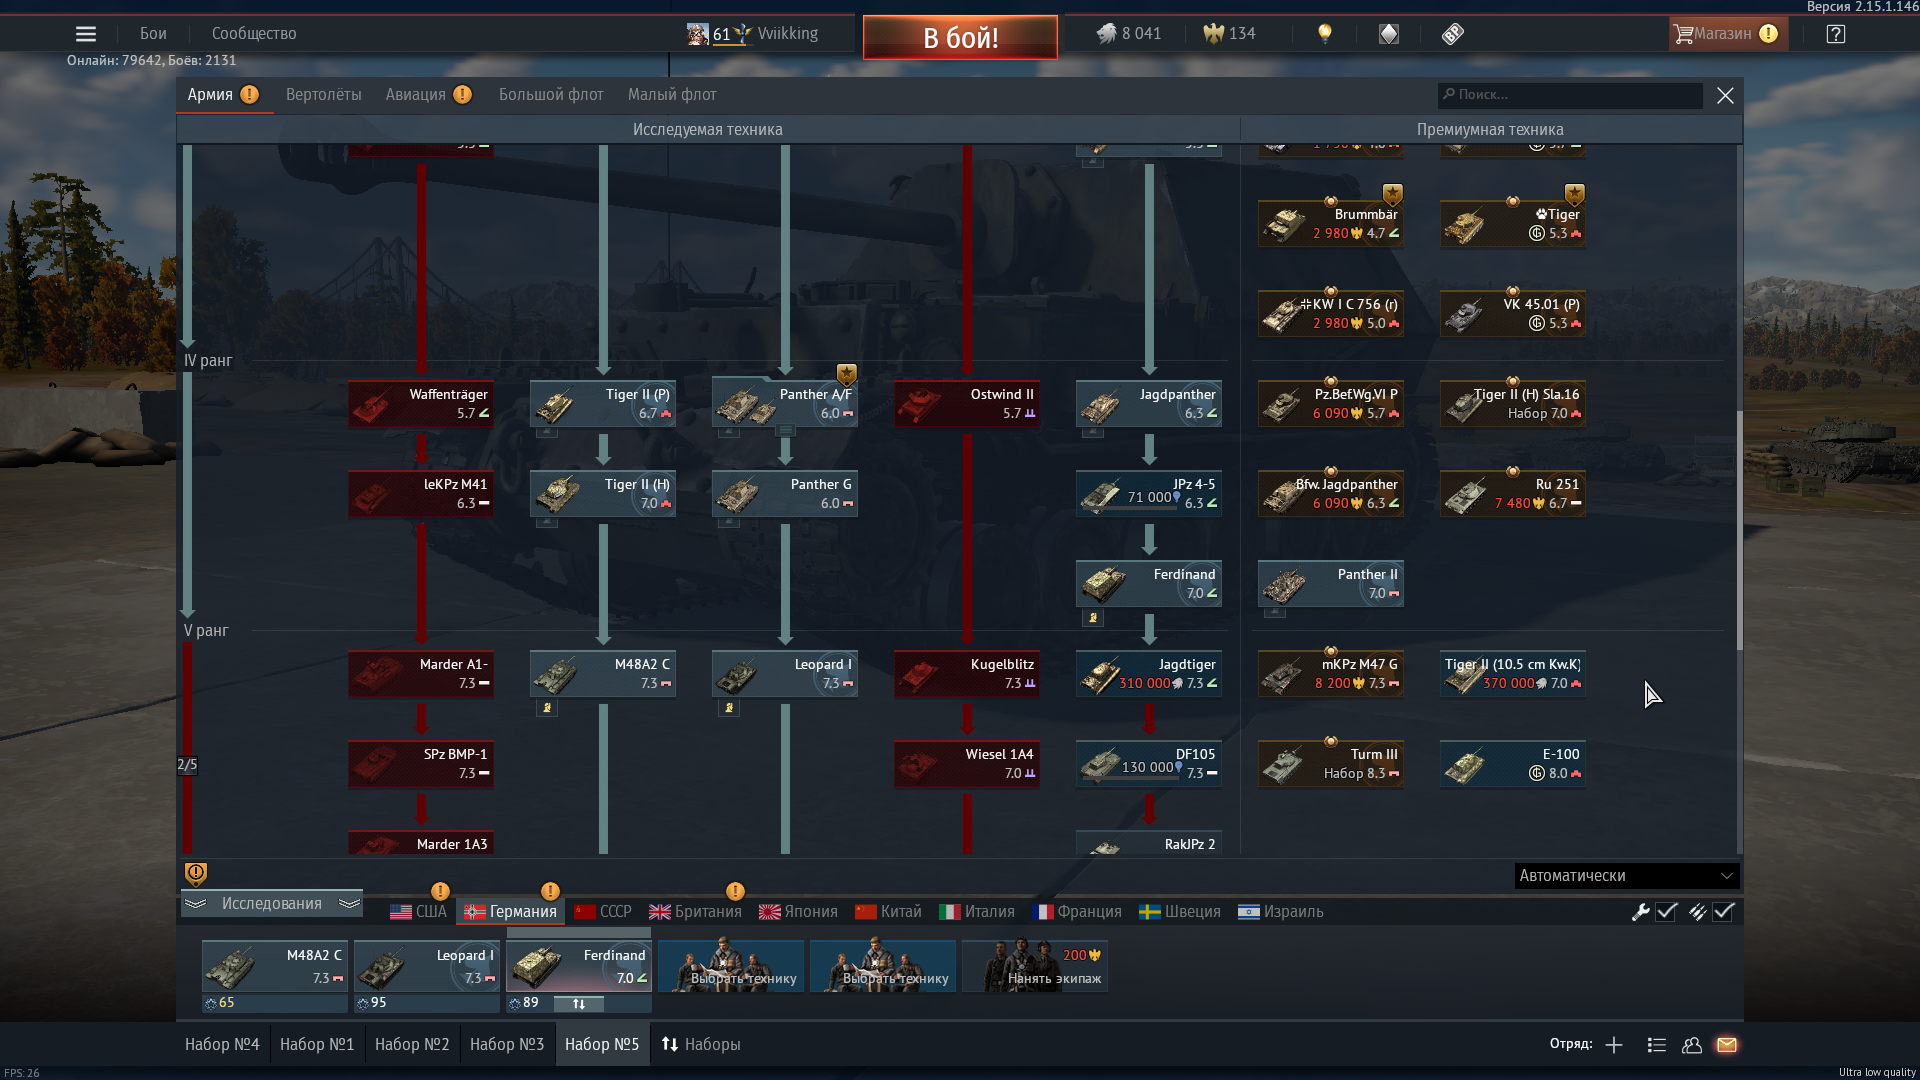Select the Ferdinand crew slot

(x=579, y=967)
